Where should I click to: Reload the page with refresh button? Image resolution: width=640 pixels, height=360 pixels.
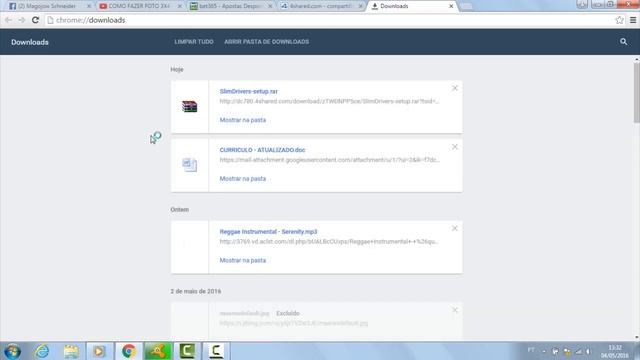pos(36,20)
